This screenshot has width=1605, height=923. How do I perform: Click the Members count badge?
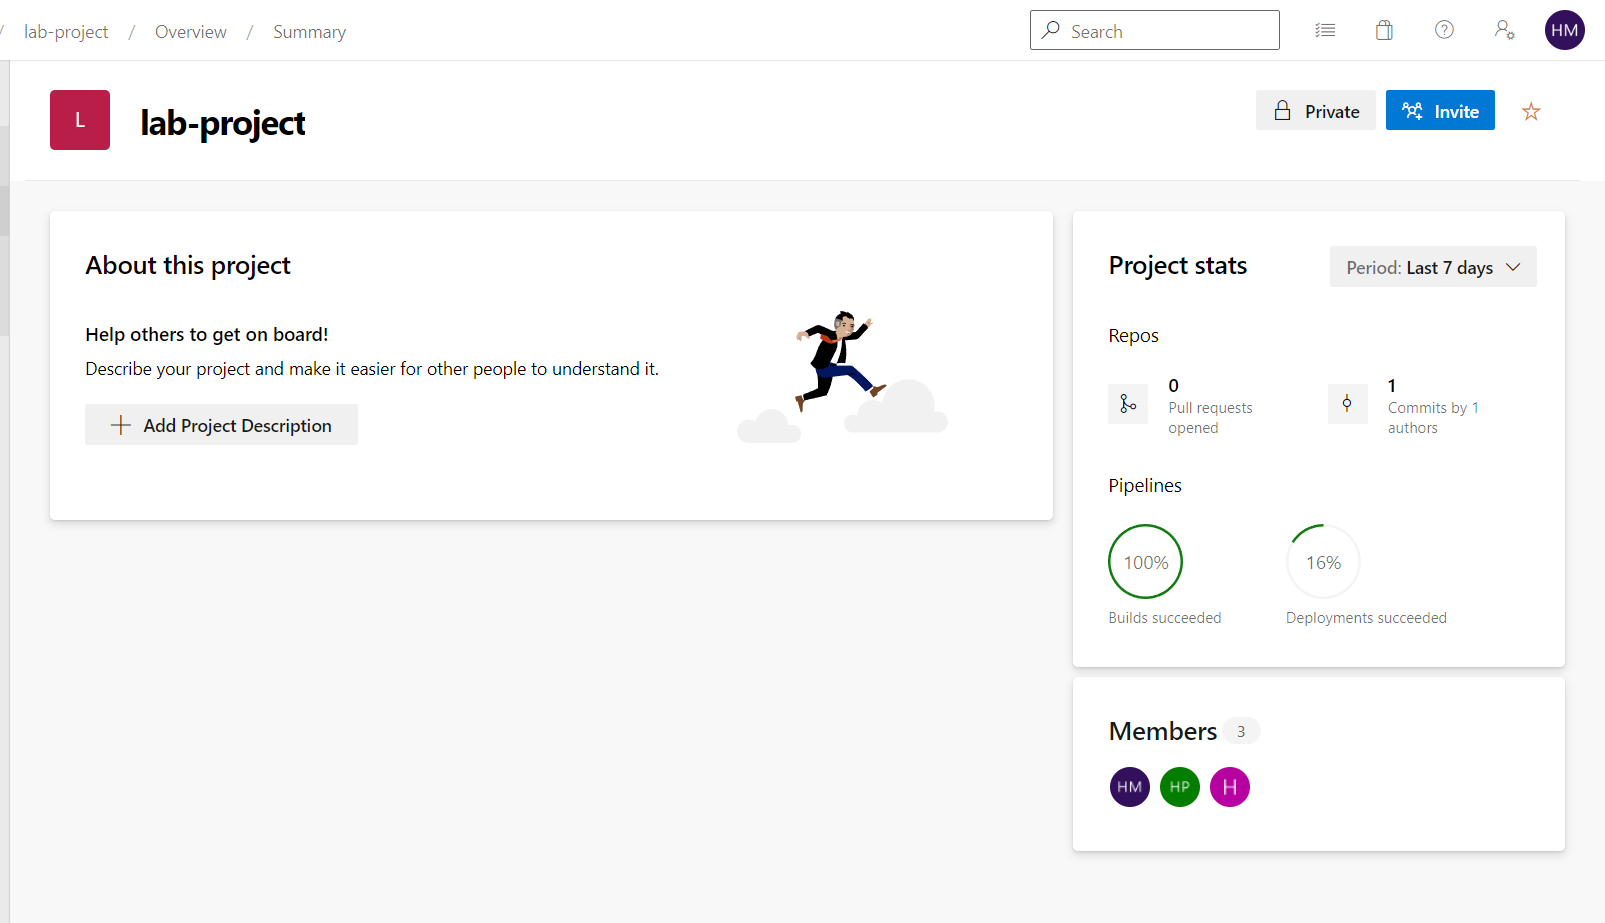(1241, 731)
